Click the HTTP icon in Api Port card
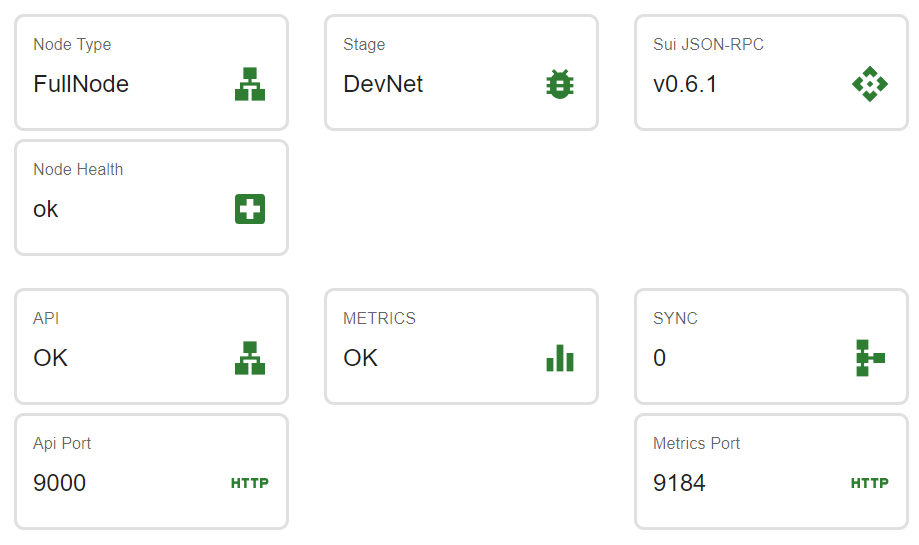Image resolution: width=919 pixels, height=545 pixels. coord(250,483)
